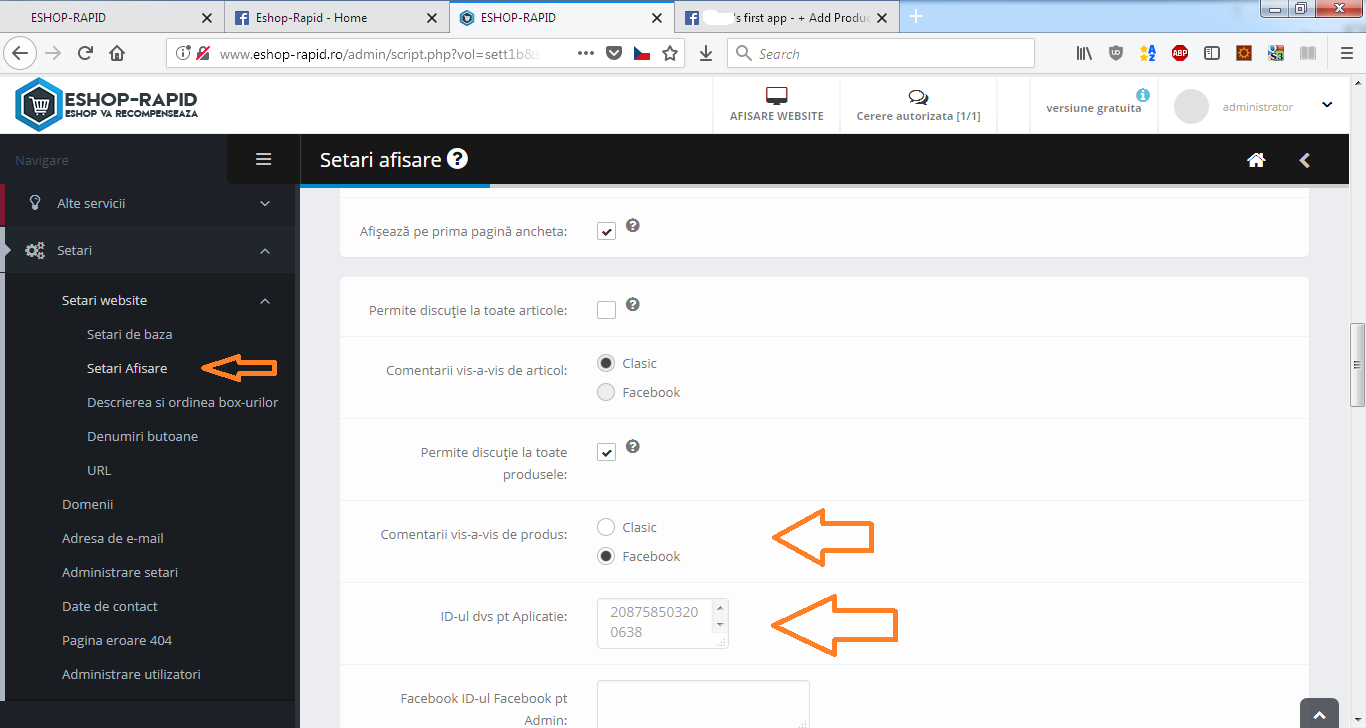This screenshot has width=1366, height=728.
Task: Click the Alte servicii lightbulb icon
Action: pos(35,203)
